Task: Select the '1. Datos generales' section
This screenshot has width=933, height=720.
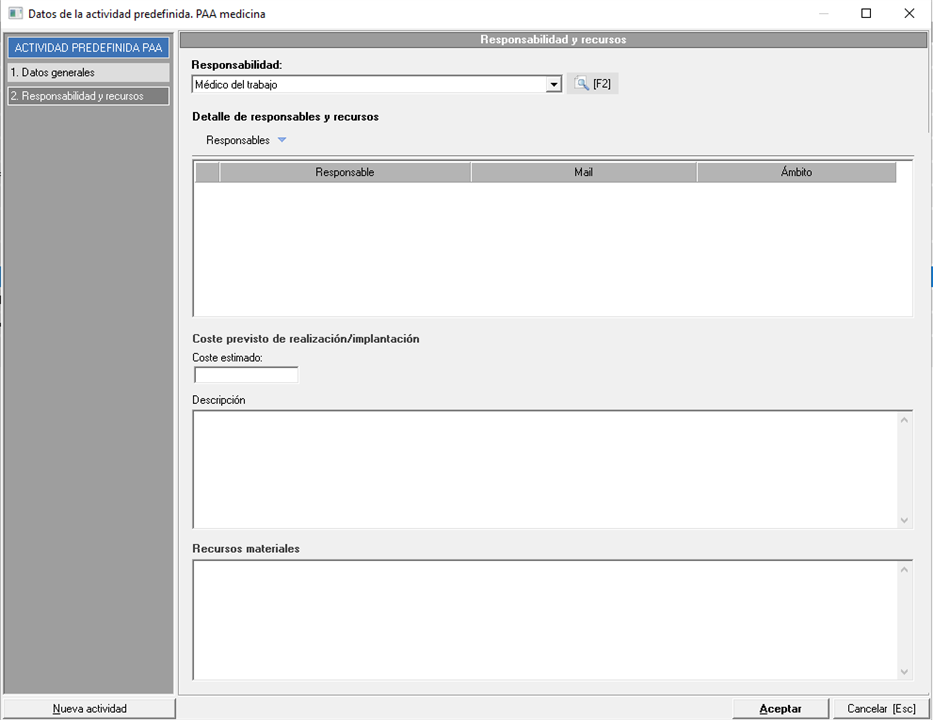Action: (87, 73)
